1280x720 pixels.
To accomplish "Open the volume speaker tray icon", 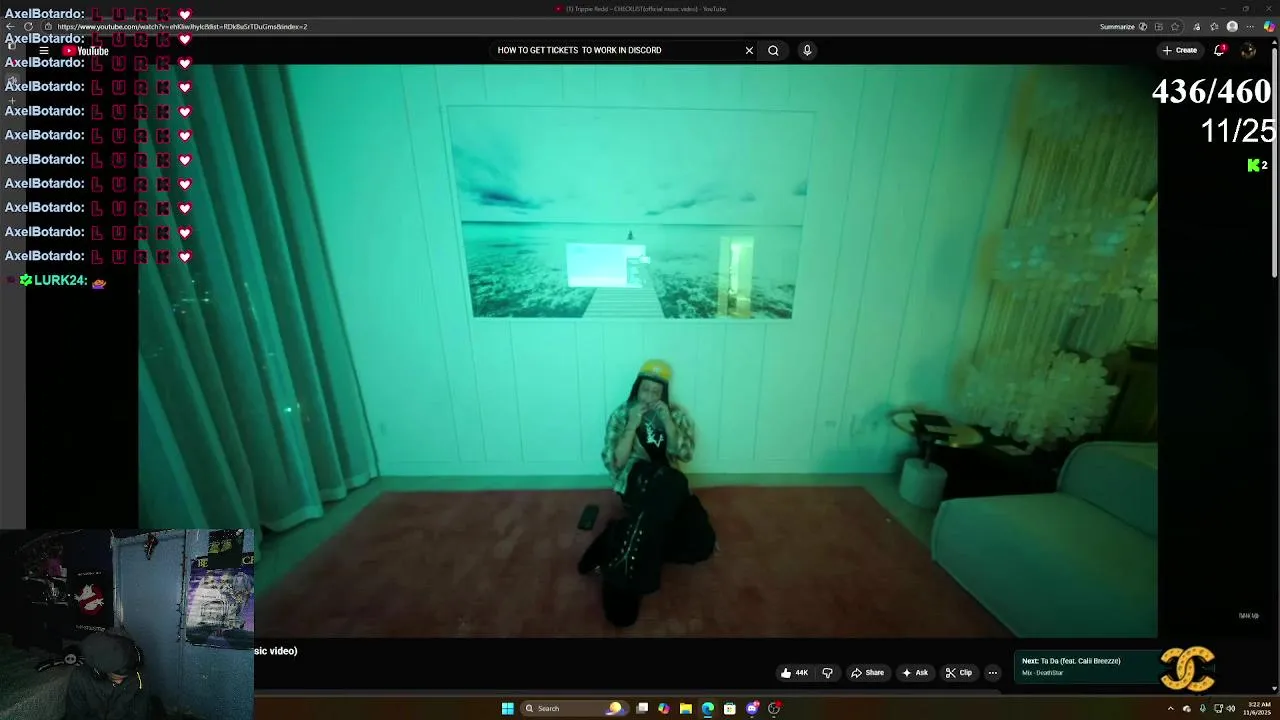I will point(1231,708).
